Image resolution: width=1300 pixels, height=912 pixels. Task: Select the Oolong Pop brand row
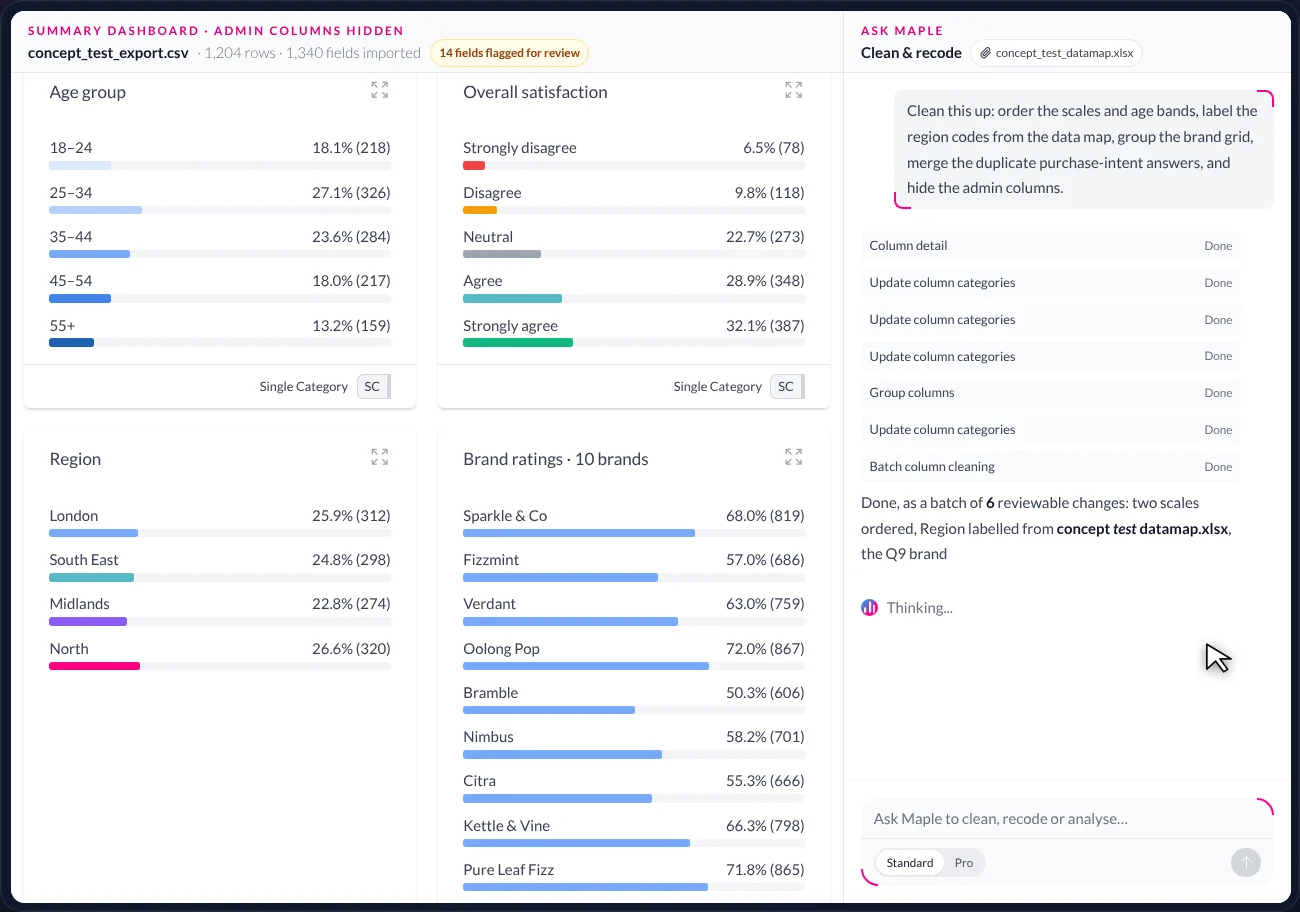click(634, 656)
